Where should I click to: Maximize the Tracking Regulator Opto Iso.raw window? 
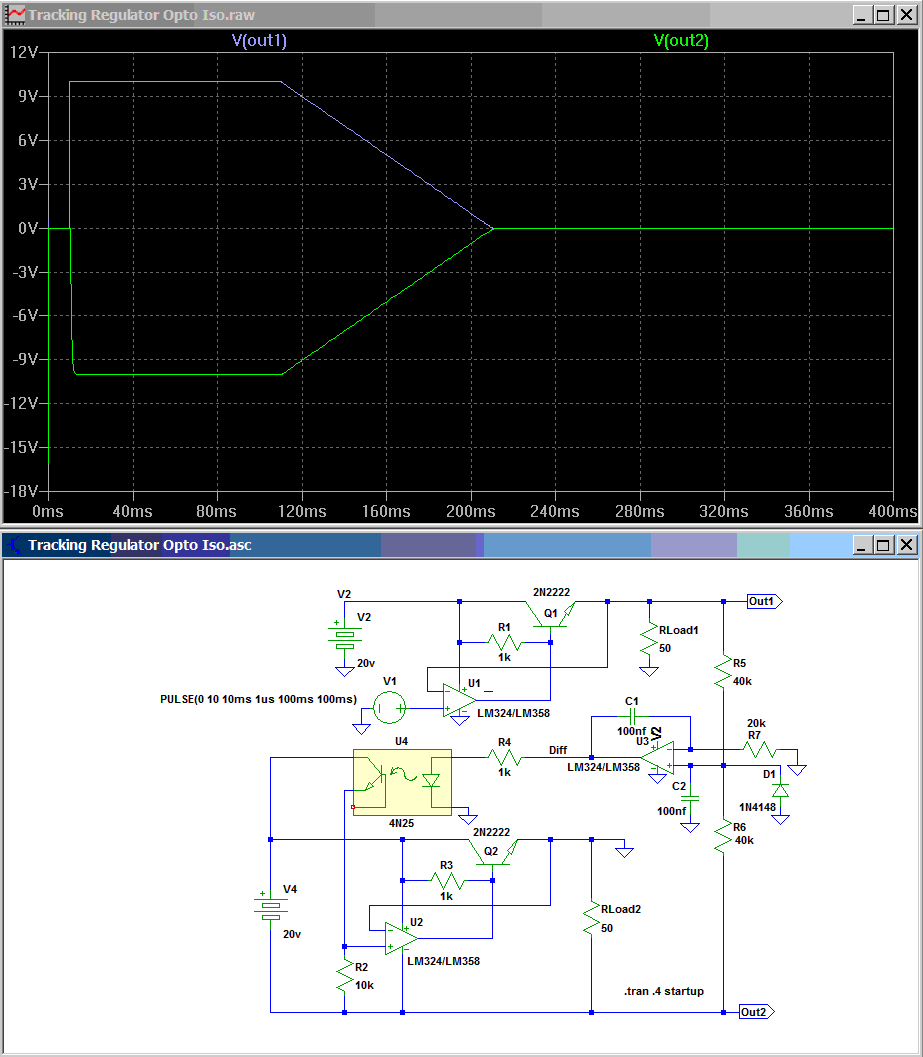click(883, 15)
